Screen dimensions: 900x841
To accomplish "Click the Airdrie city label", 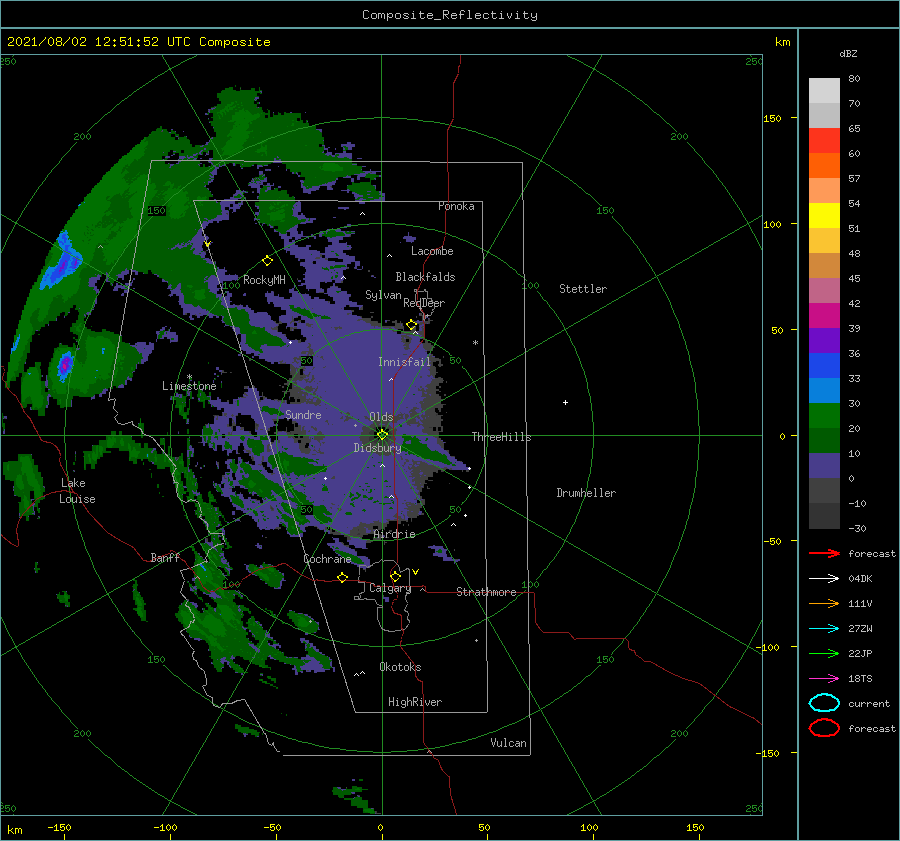I will (x=394, y=534).
